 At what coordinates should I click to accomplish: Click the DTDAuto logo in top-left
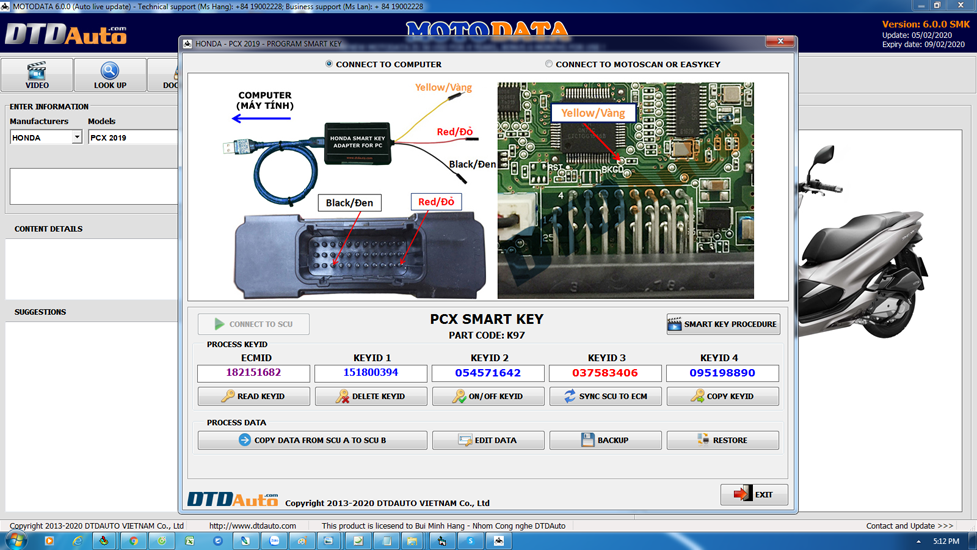point(66,35)
